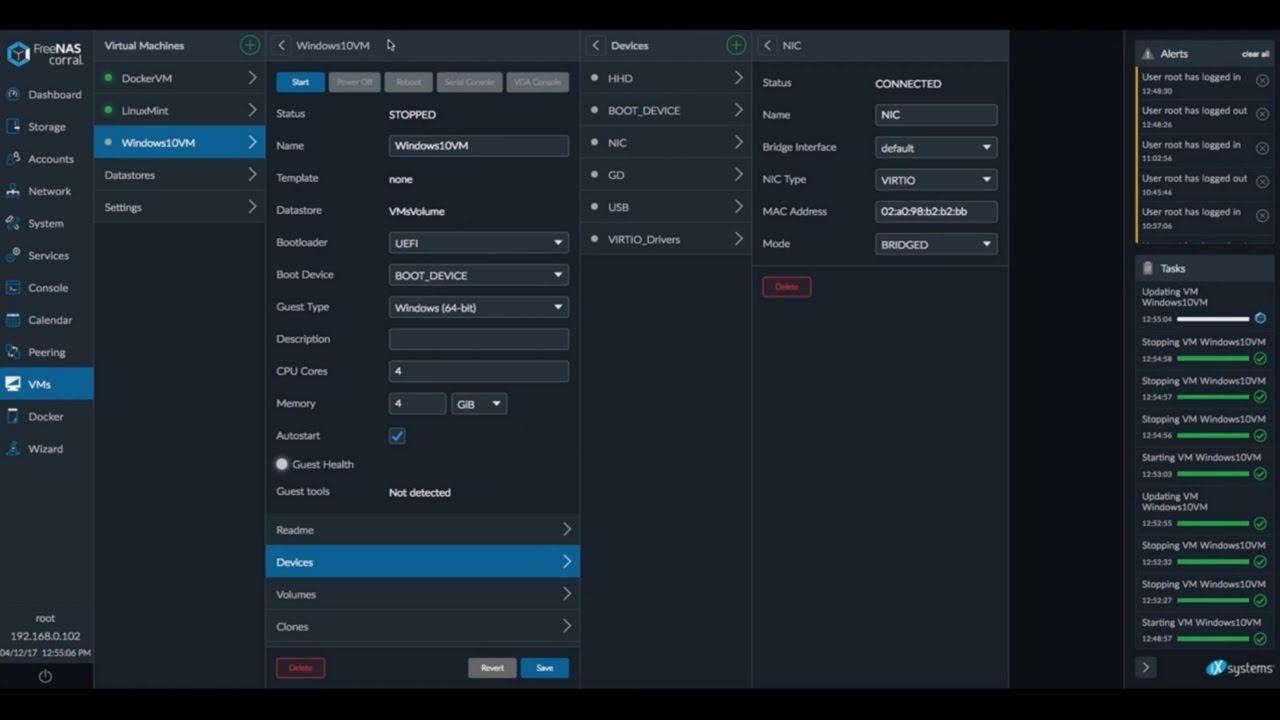
Task: Delete the NIC device
Action: 787,287
